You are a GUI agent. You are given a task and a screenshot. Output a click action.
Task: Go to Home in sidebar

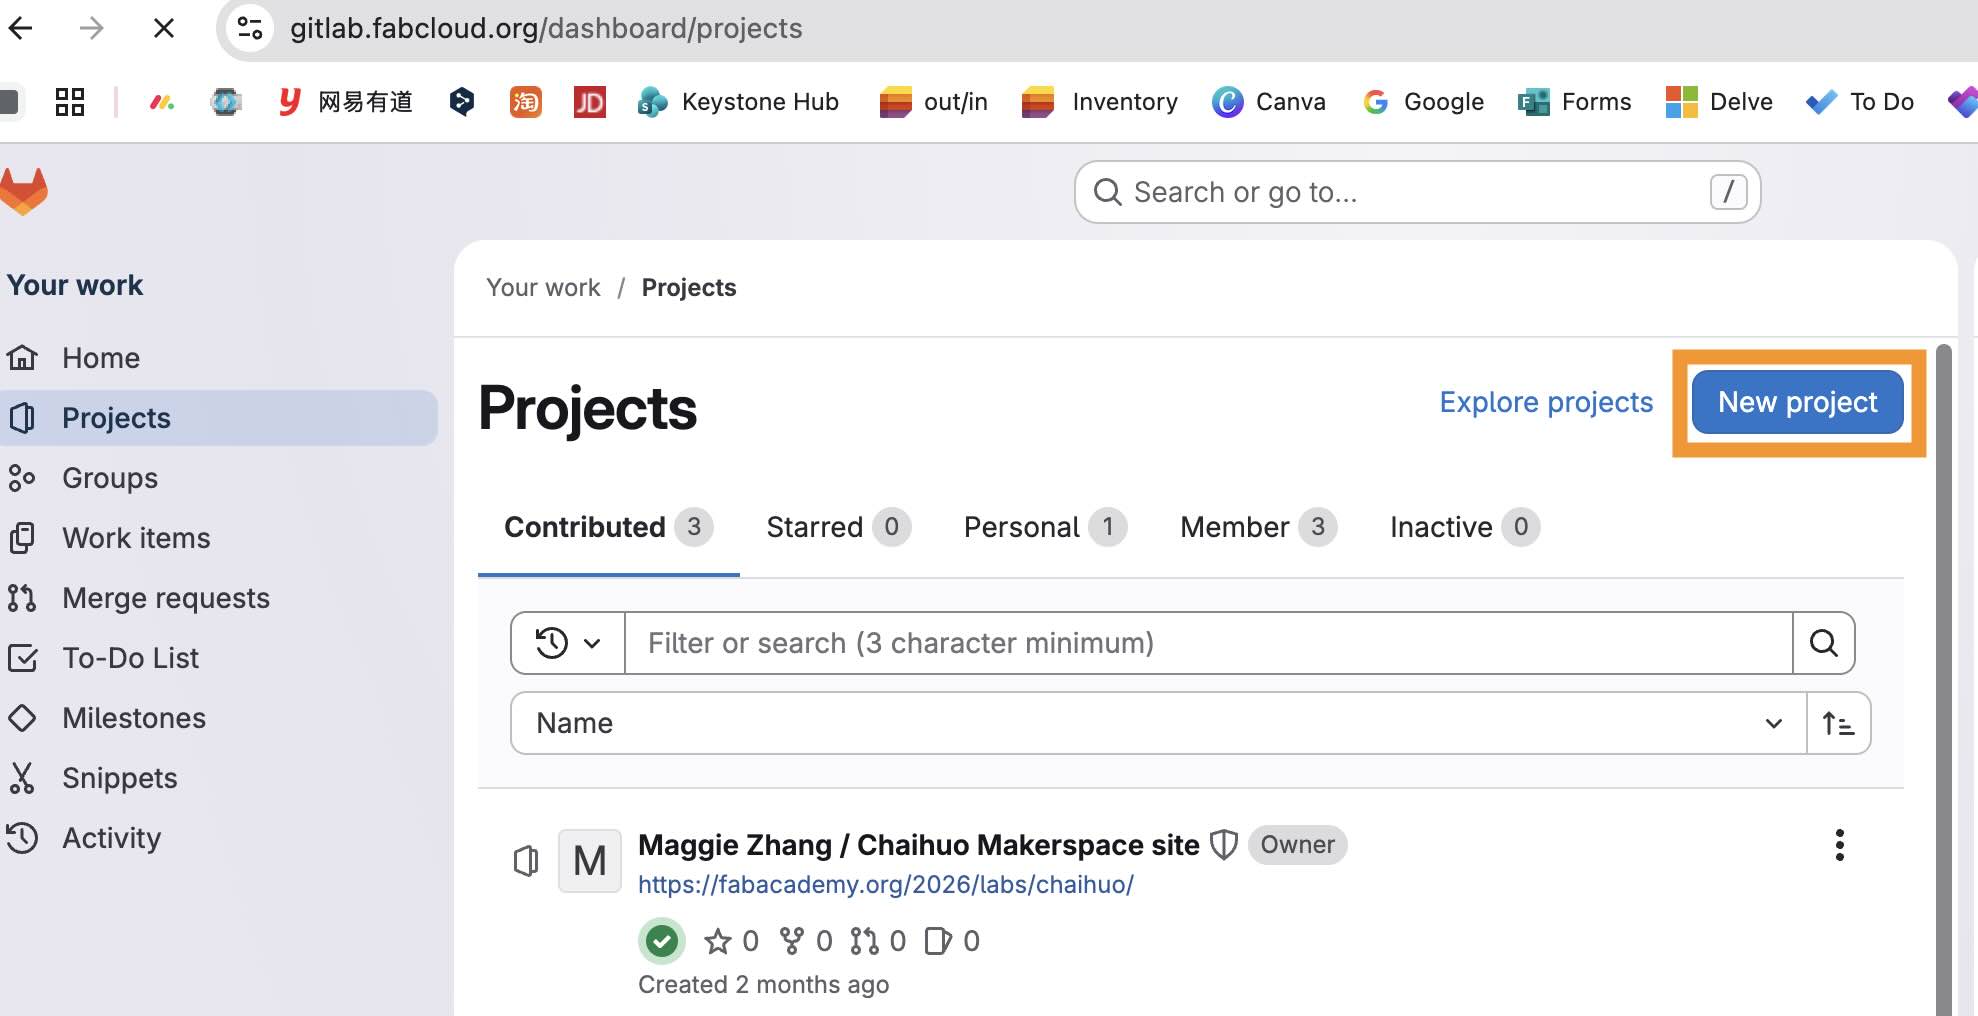(x=219, y=358)
